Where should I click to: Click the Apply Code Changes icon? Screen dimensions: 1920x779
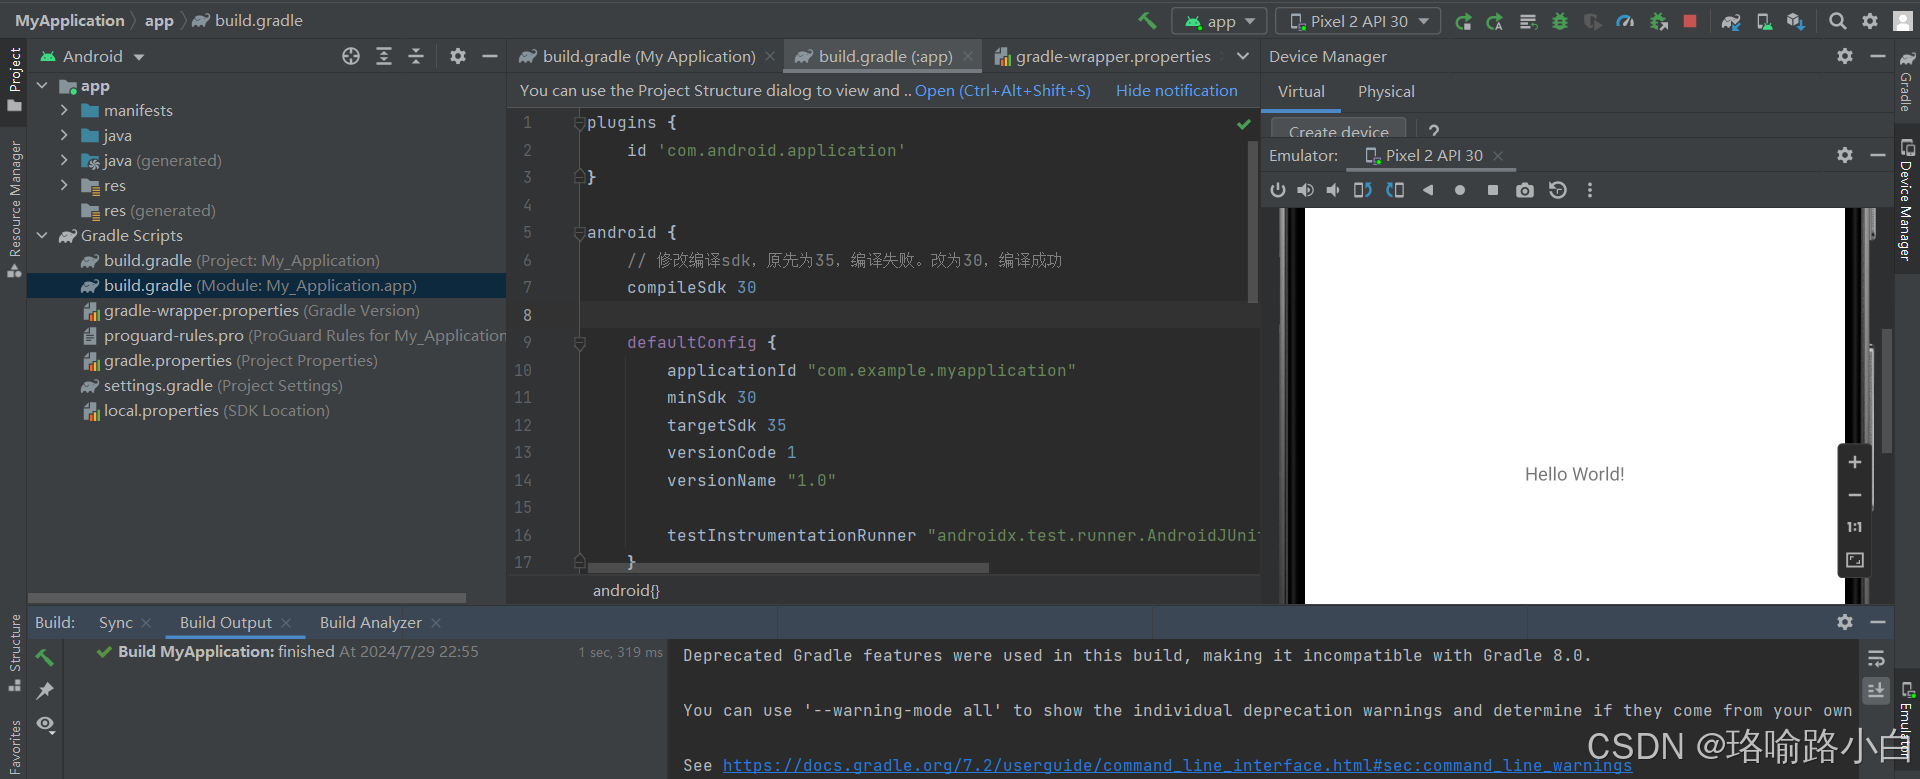pos(1528,21)
